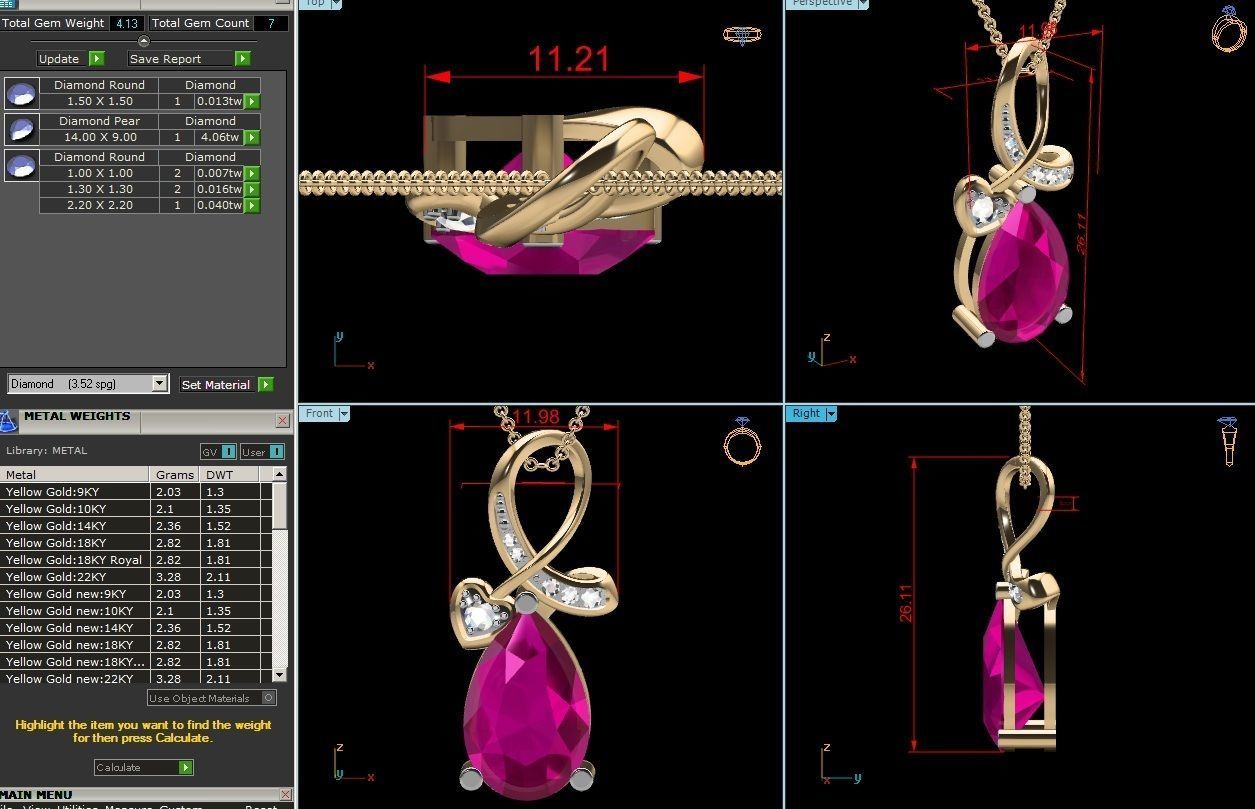Image resolution: width=1255 pixels, height=809 pixels.
Task: Click the green arrow next to 0.016tw
Action: [252, 190]
